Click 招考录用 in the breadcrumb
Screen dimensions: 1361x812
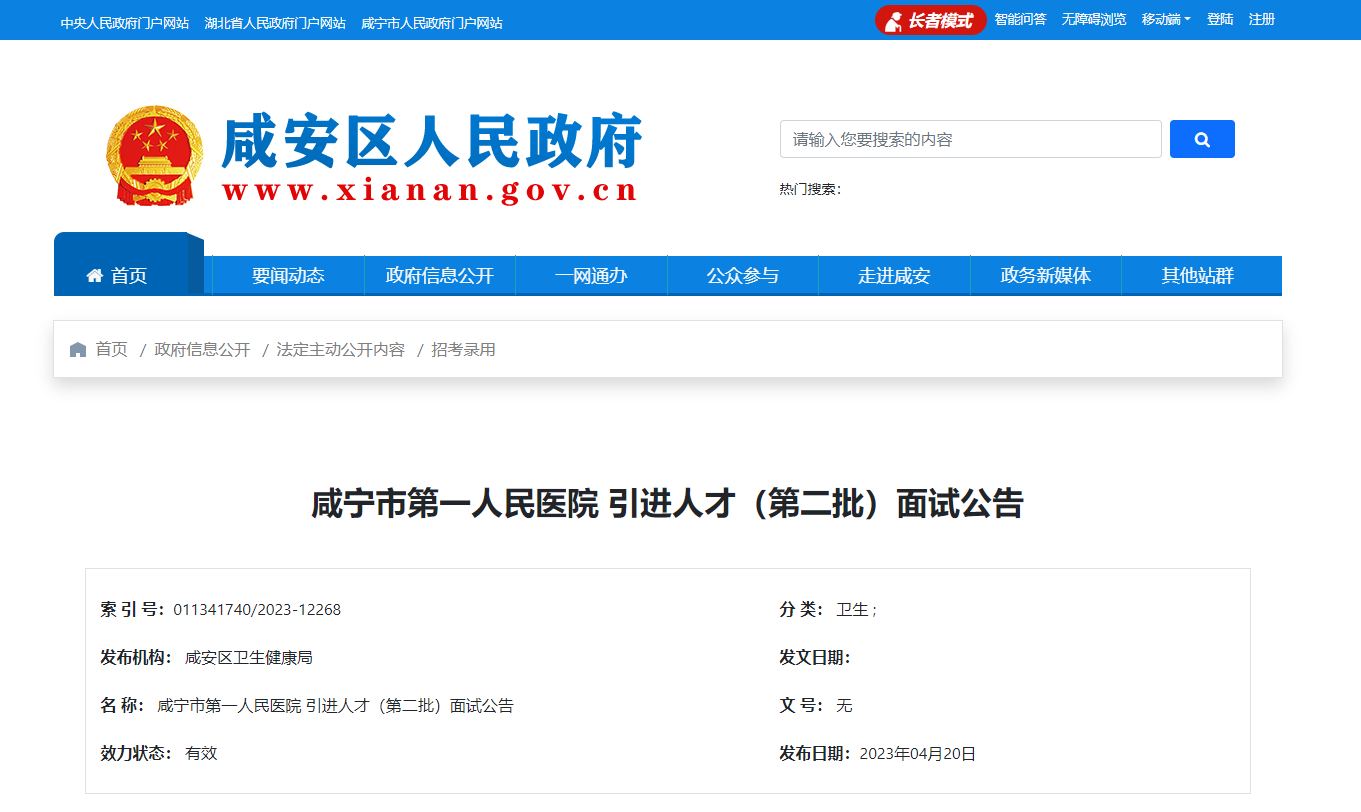(464, 350)
